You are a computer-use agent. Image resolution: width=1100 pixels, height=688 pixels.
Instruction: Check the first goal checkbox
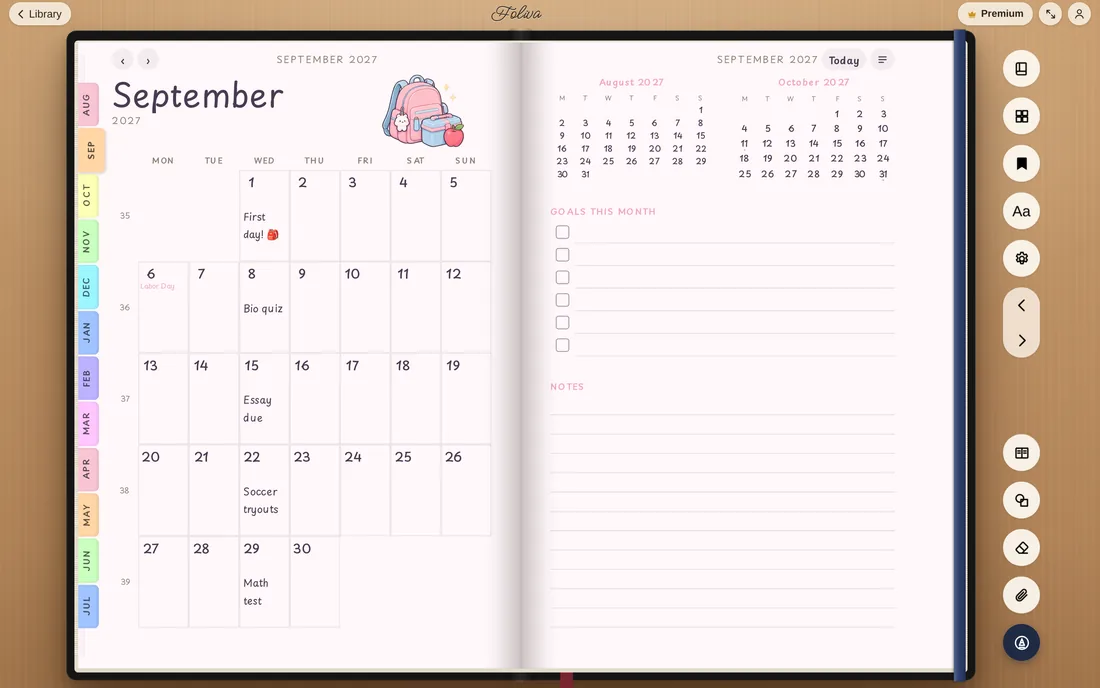click(563, 232)
